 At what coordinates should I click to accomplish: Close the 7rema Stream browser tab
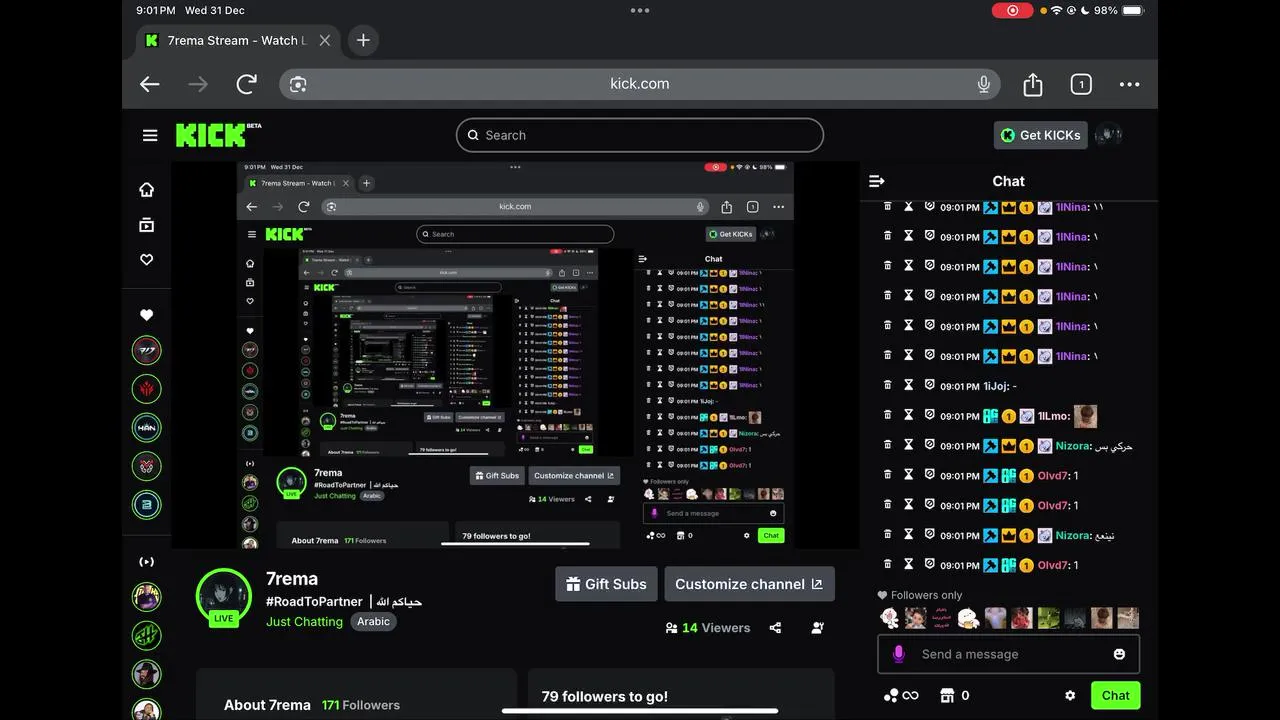click(x=324, y=41)
